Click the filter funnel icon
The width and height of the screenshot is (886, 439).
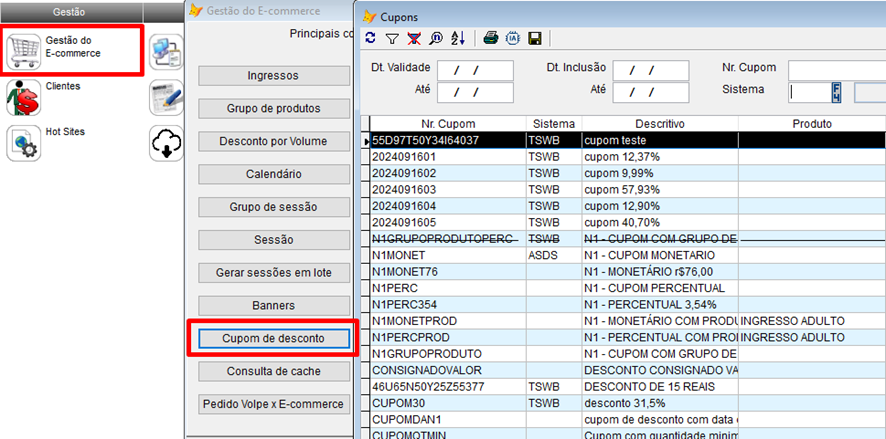392,38
